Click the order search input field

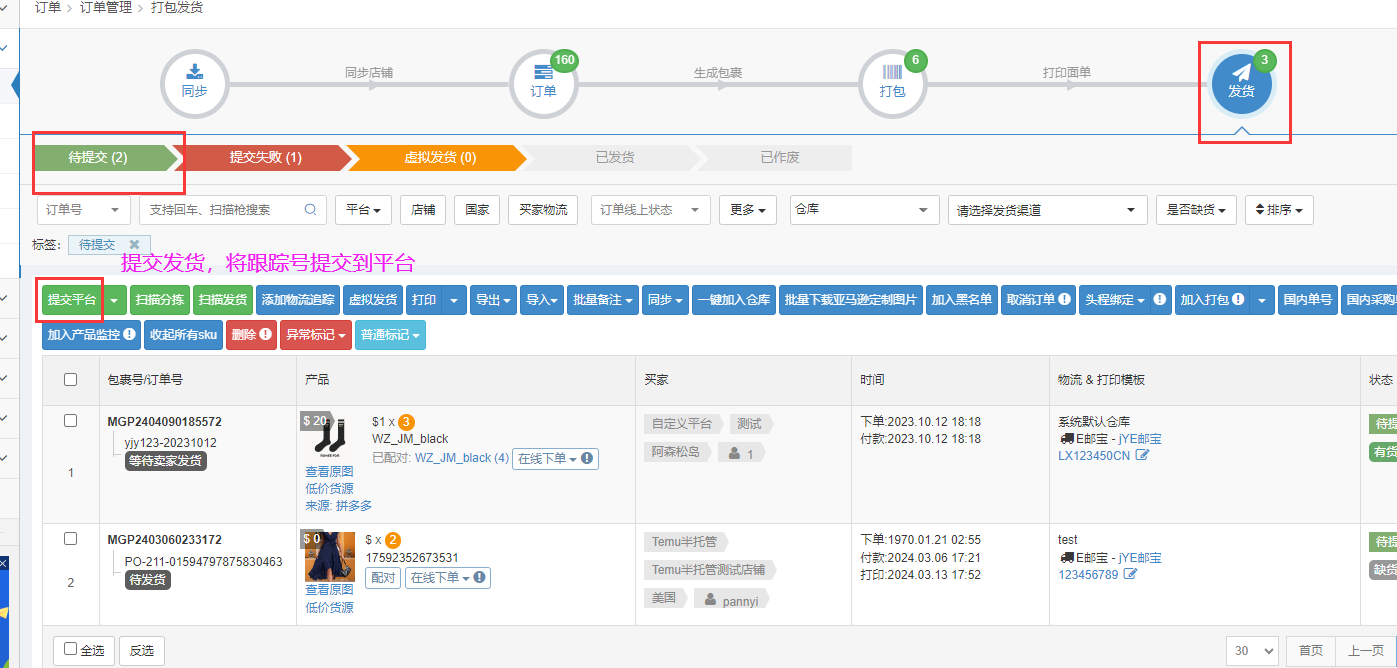tap(220, 210)
